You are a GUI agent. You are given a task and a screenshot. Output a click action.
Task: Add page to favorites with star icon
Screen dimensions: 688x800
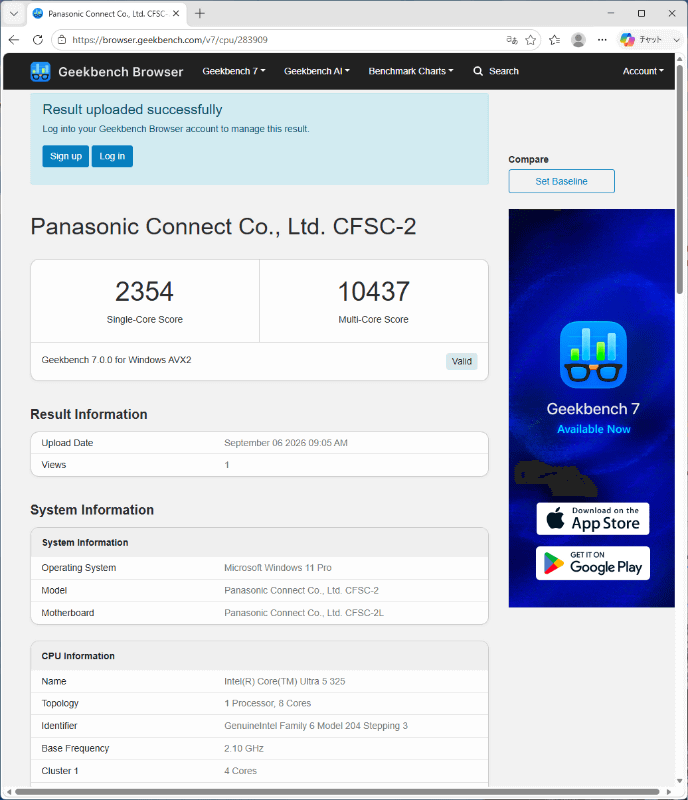click(530, 40)
